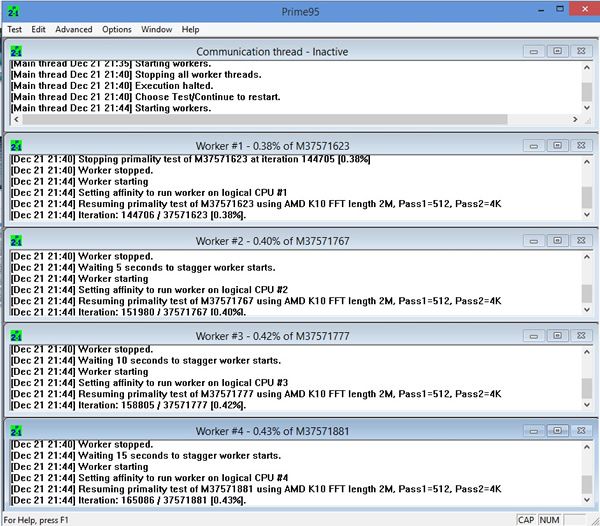Click 'Resuming primality test of M37571777' line
This screenshot has height=526, width=600.
256,394
